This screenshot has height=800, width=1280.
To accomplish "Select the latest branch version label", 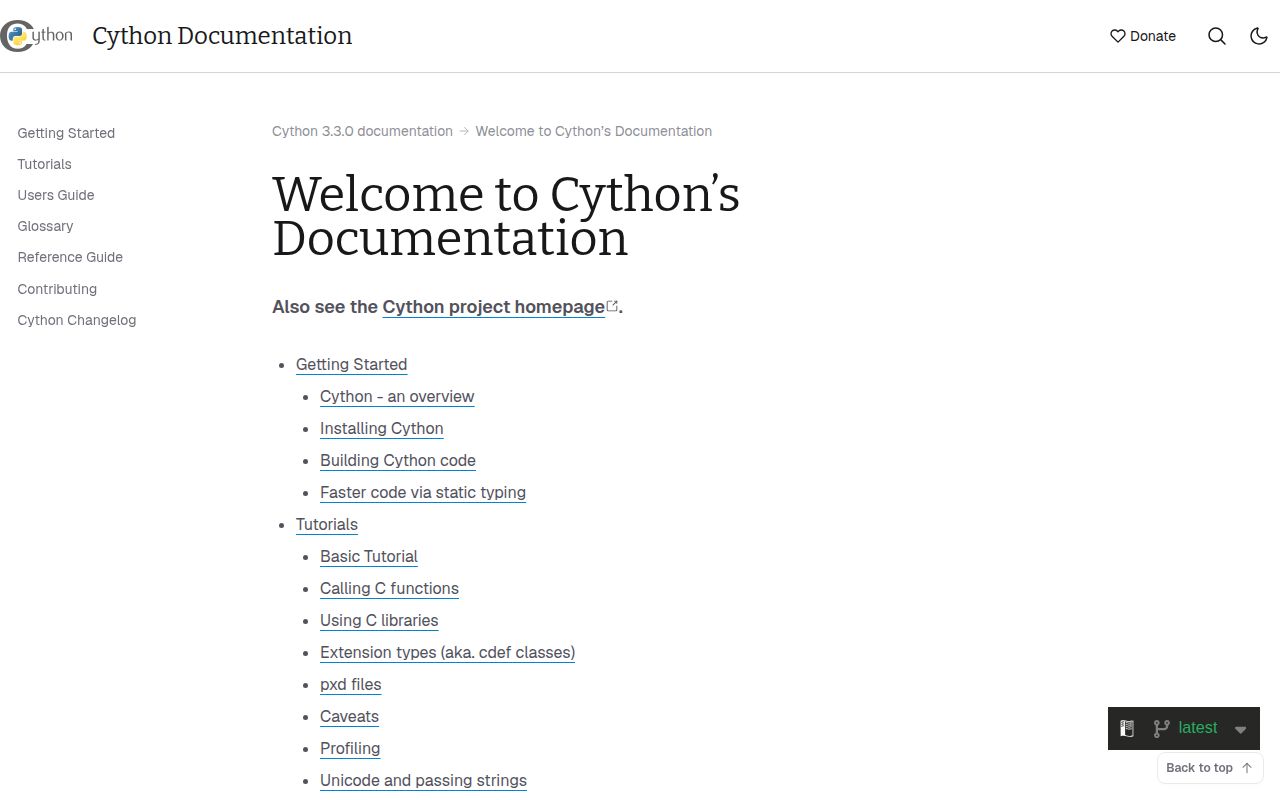I will point(1198,728).
